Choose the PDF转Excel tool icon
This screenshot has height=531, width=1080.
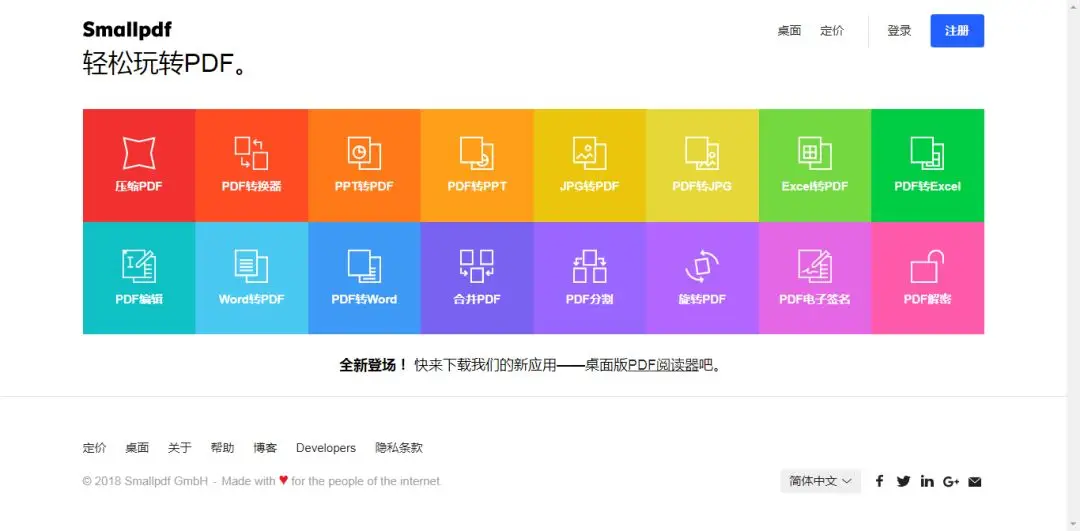point(927,153)
